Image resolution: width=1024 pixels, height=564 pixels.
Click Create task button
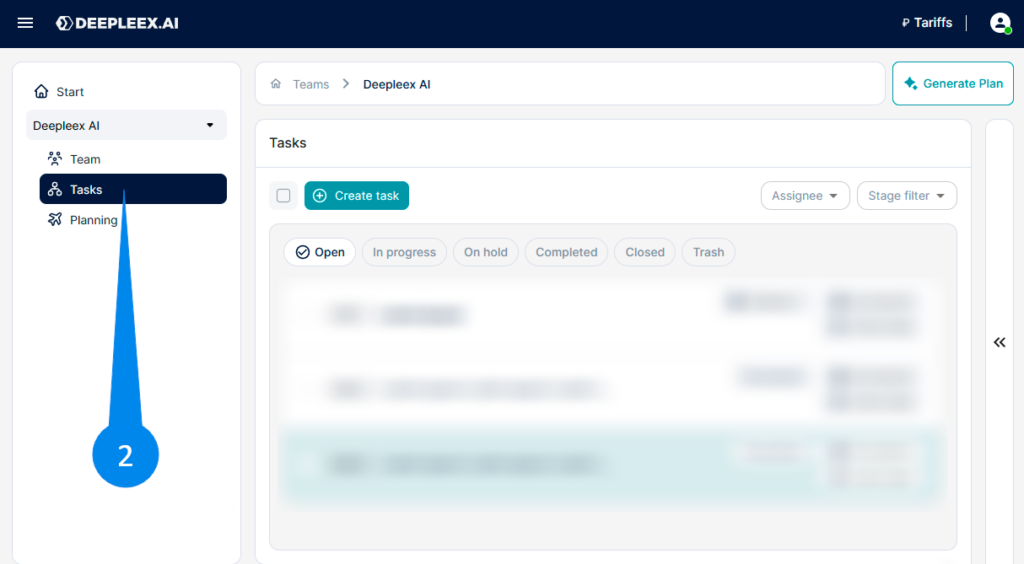(x=357, y=195)
